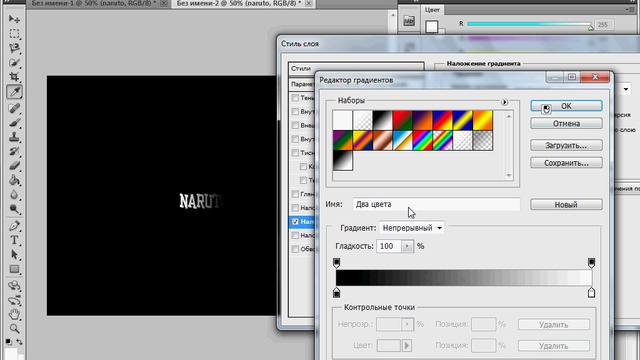Viewport: 640px width, 360px height.
Task: Select the Clone Stamp tool
Action: pos(14,137)
